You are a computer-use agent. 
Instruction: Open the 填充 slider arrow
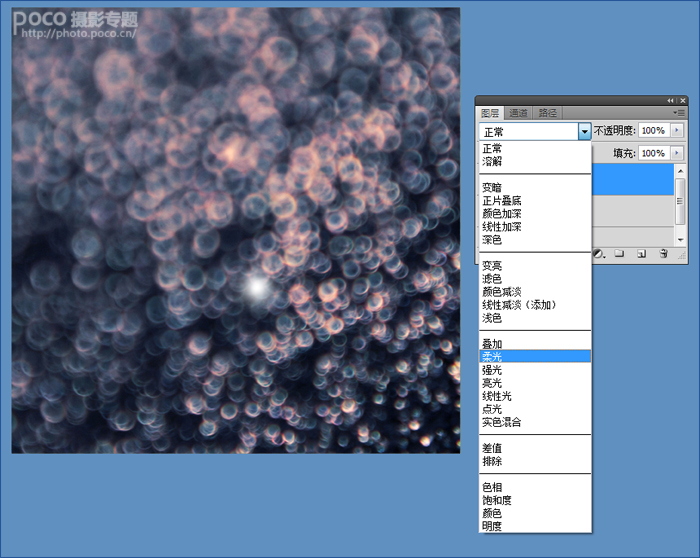point(677,153)
